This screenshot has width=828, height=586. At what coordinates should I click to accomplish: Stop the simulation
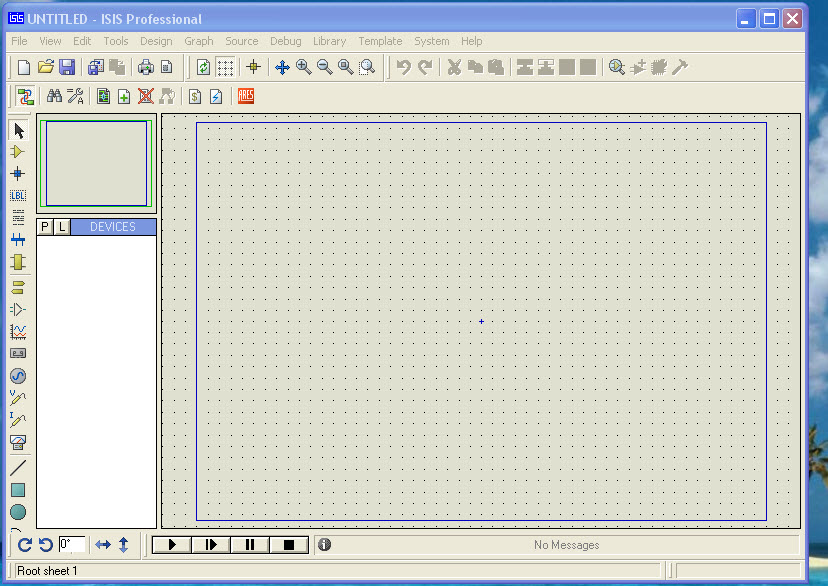(289, 544)
